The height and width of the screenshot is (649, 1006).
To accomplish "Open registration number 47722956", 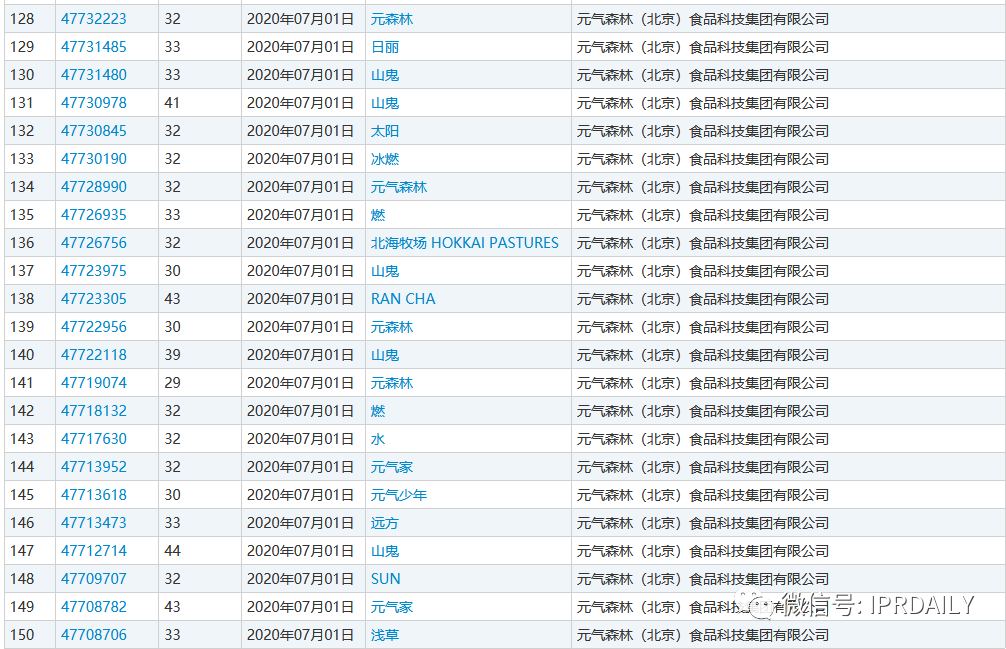I will tap(94, 327).
